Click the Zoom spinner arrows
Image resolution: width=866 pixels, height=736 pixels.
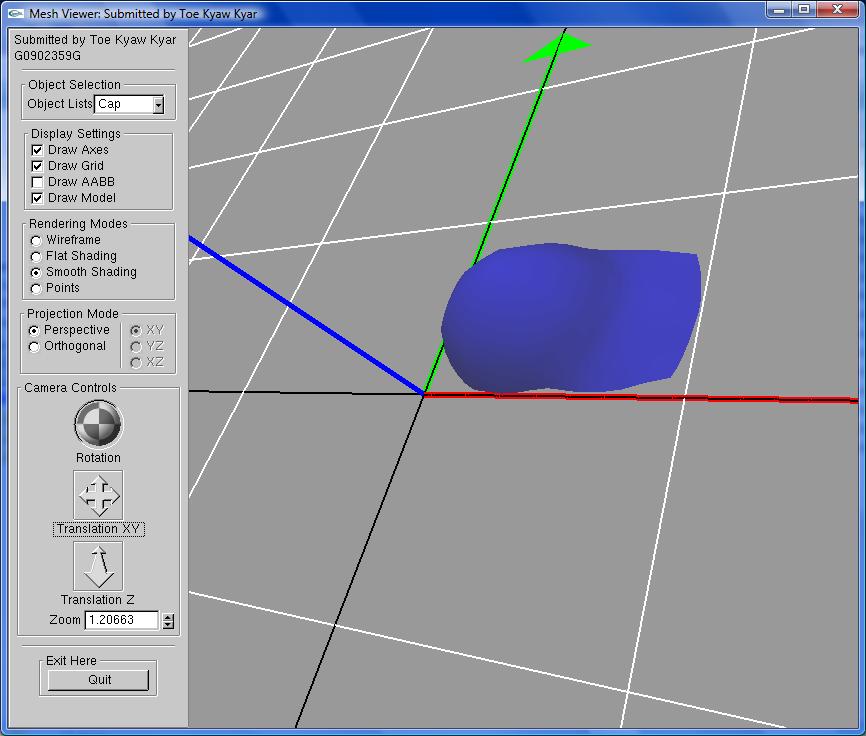click(168, 621)
